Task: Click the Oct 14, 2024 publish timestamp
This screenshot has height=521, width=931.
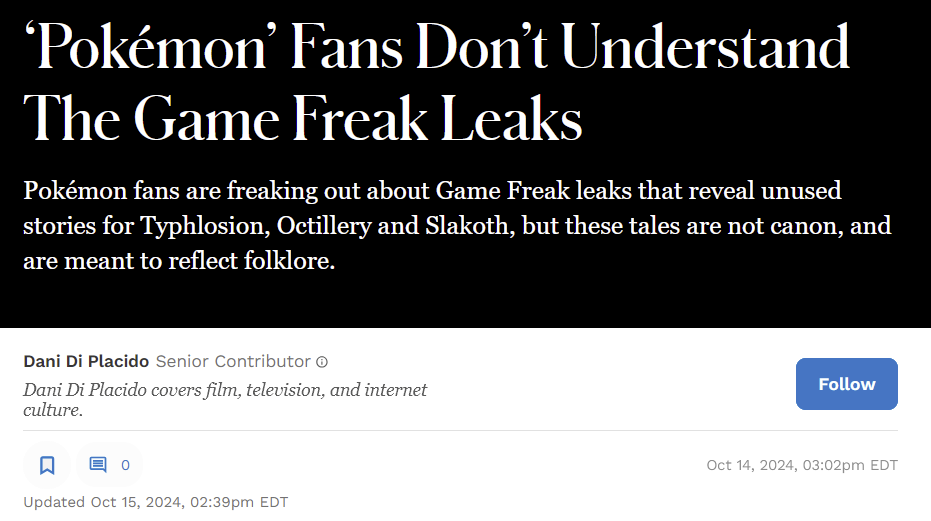Action: coord(802,465)
